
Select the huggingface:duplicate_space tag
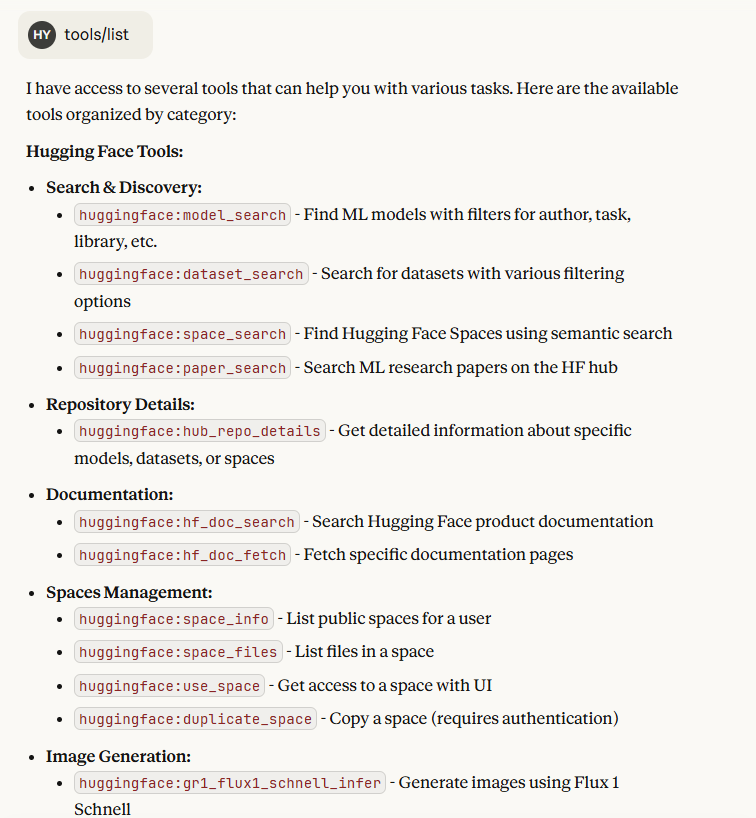pos(195,719)
